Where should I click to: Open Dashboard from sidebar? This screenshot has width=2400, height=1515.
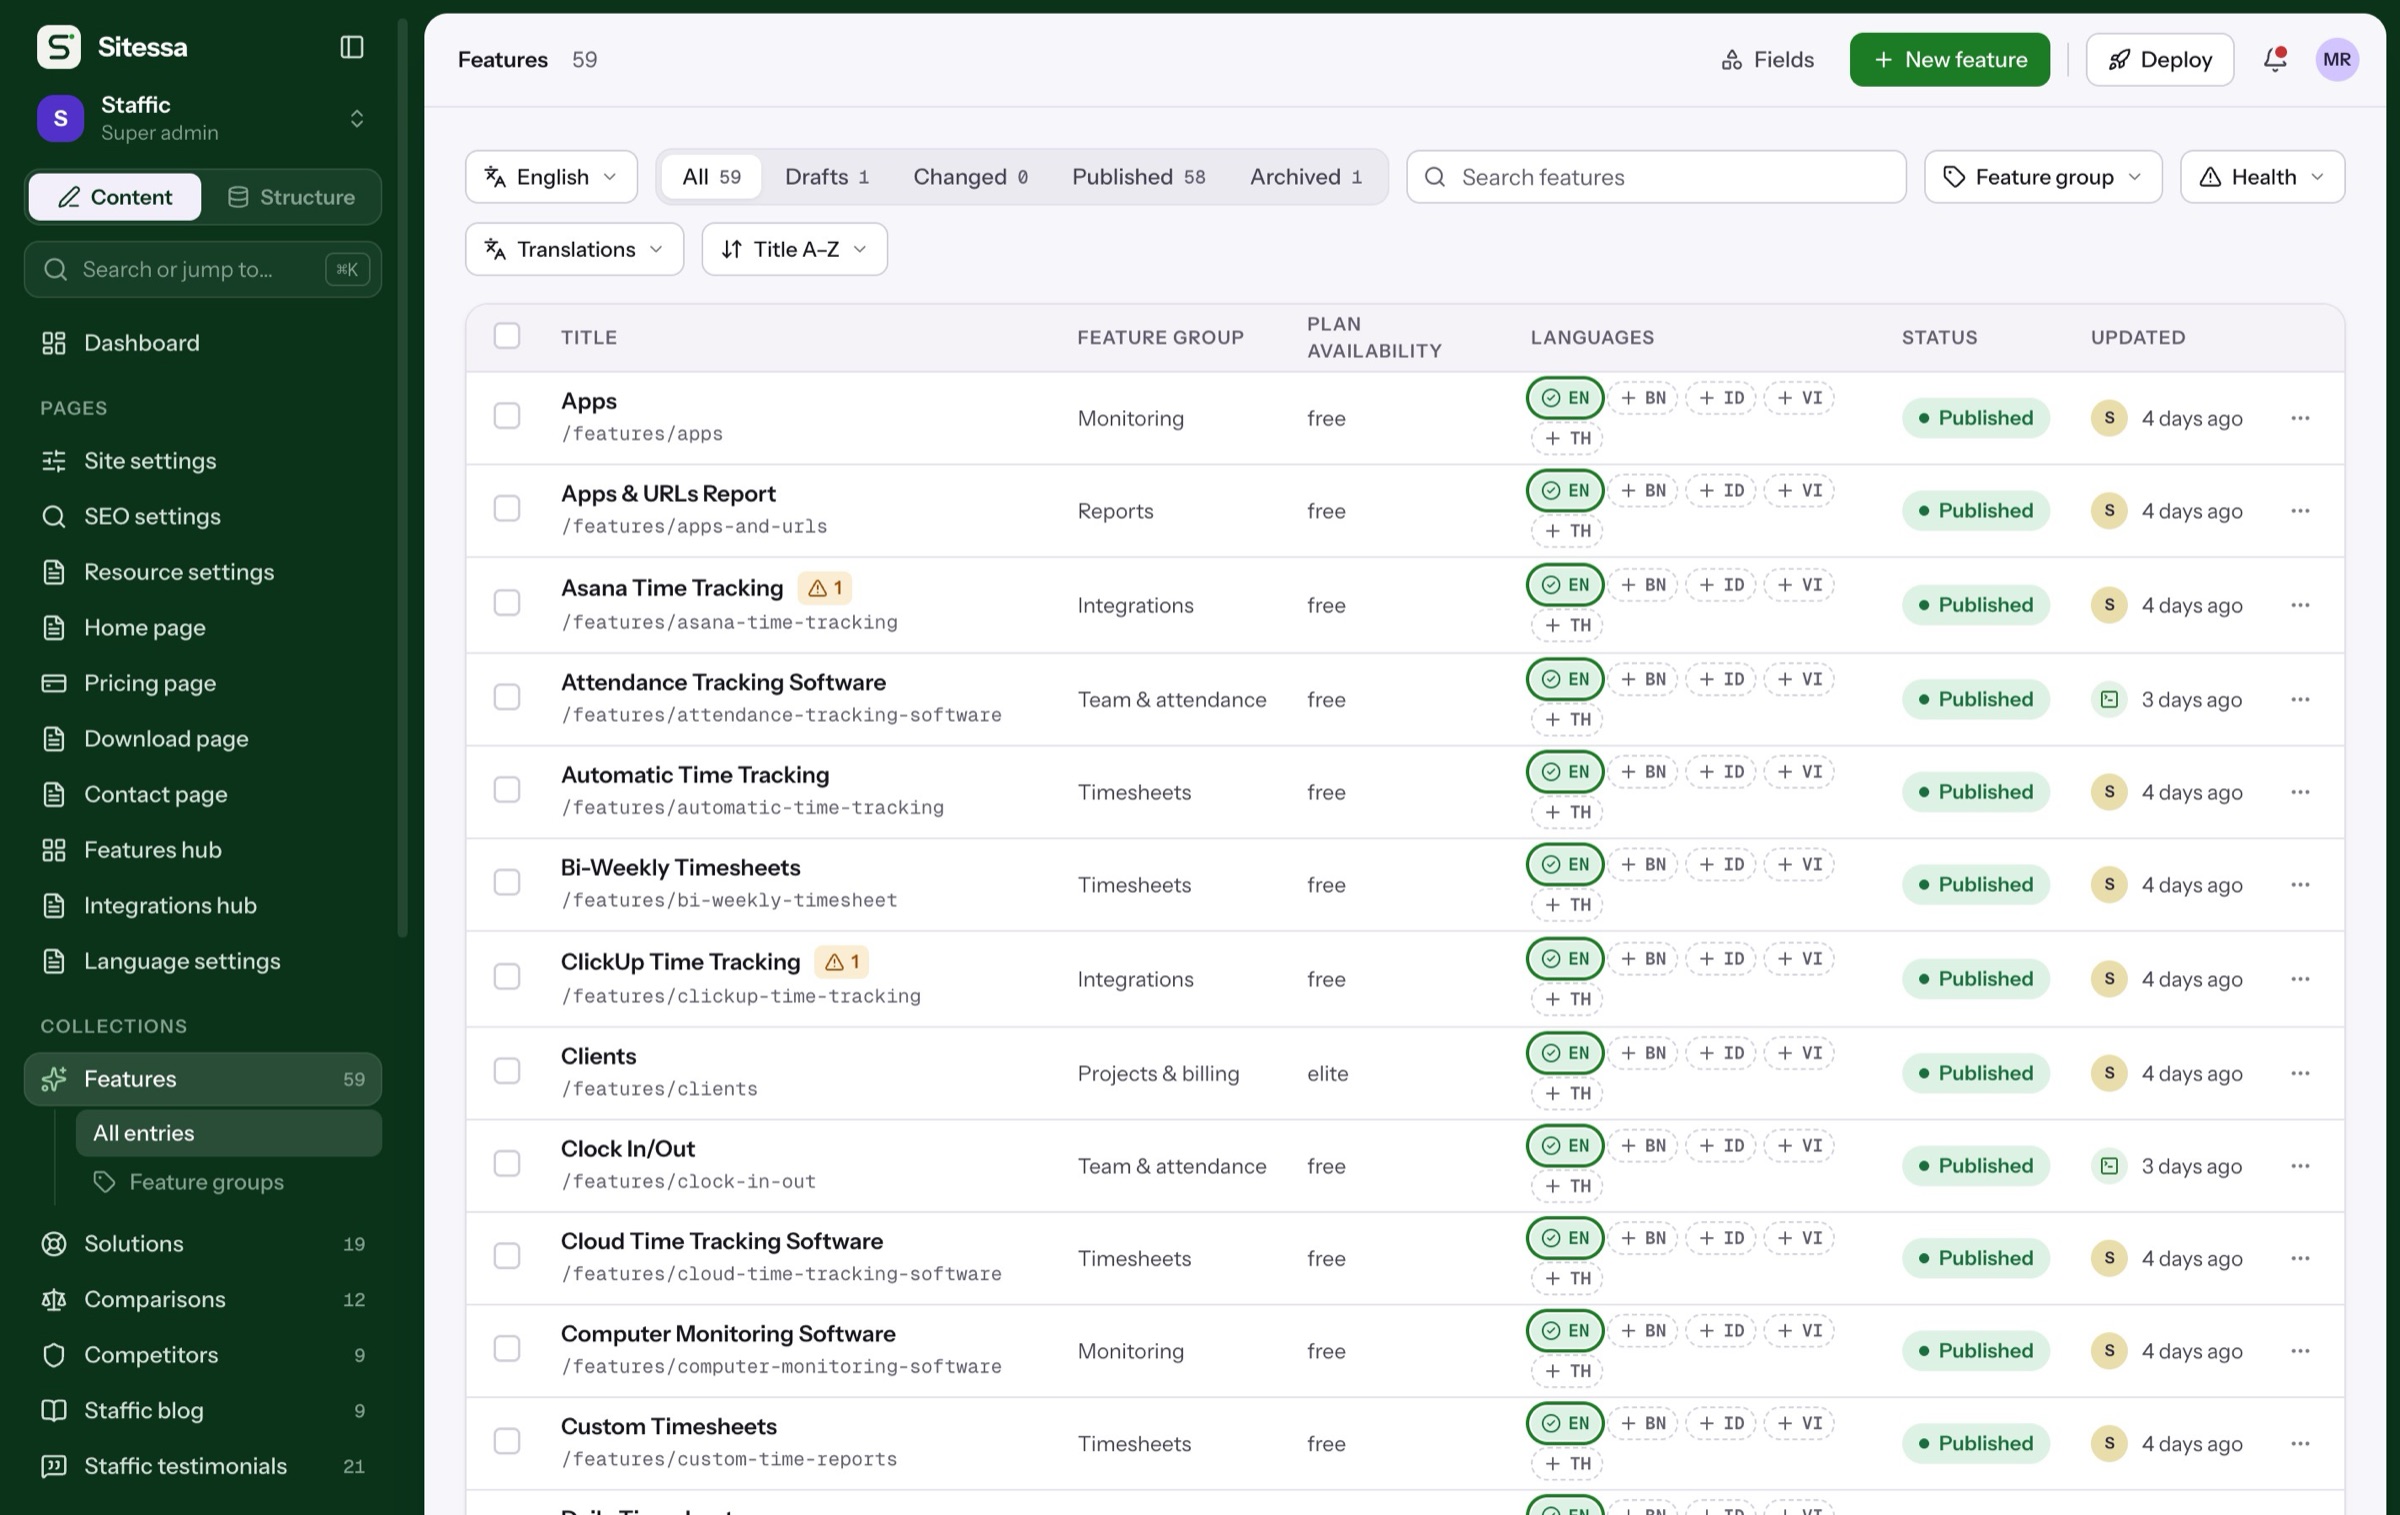click(203, 343)
